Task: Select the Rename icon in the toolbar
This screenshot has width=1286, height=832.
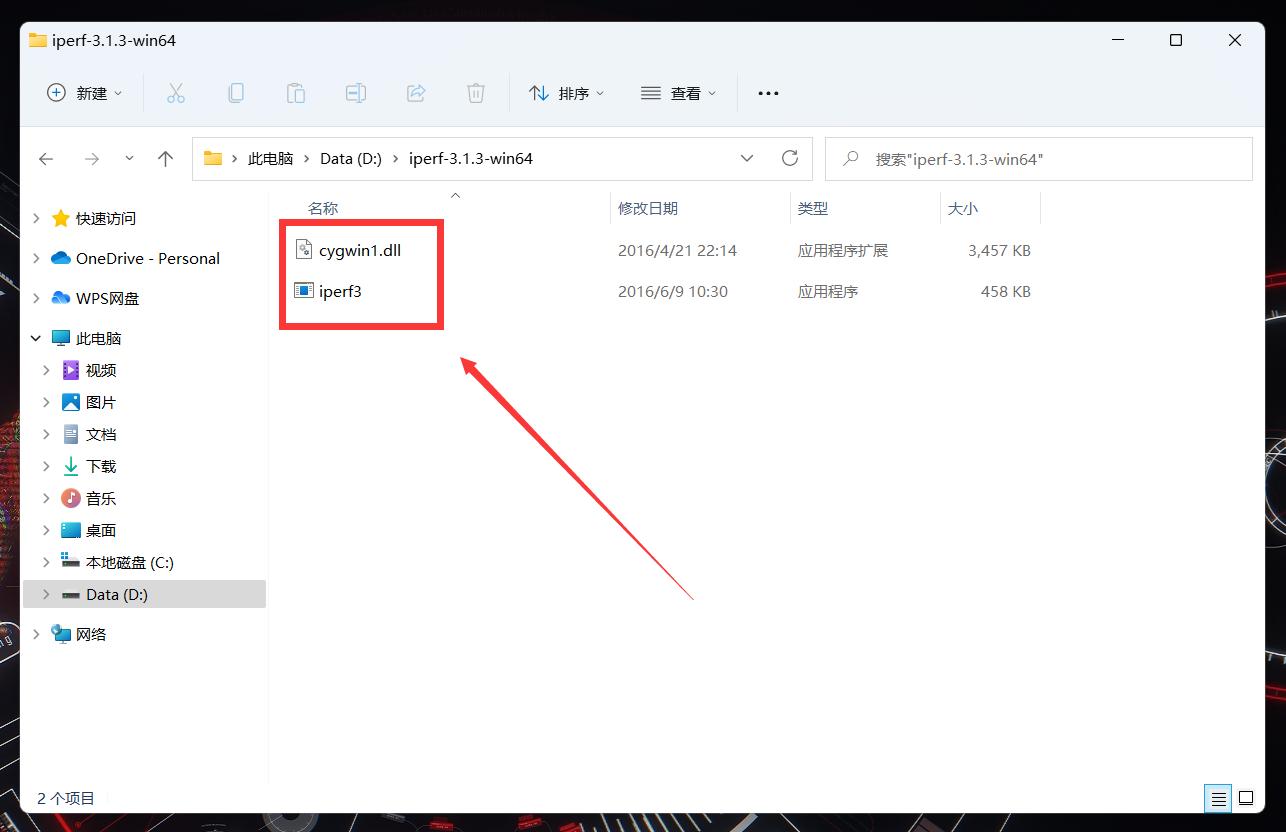Action: (x=356, y=93)
